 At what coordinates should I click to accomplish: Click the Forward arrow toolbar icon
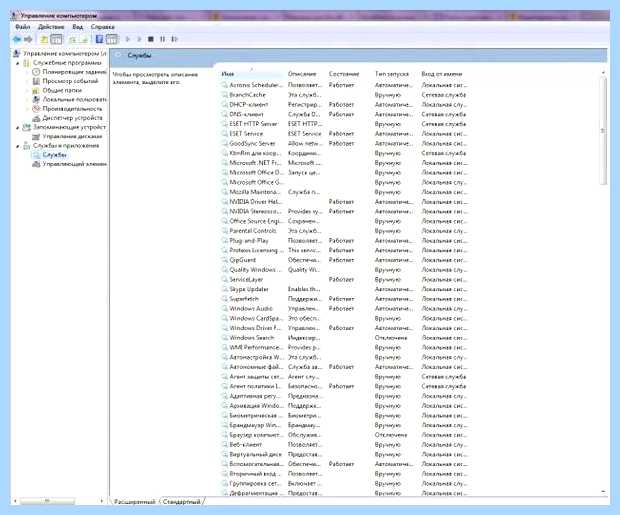point(28,39)
